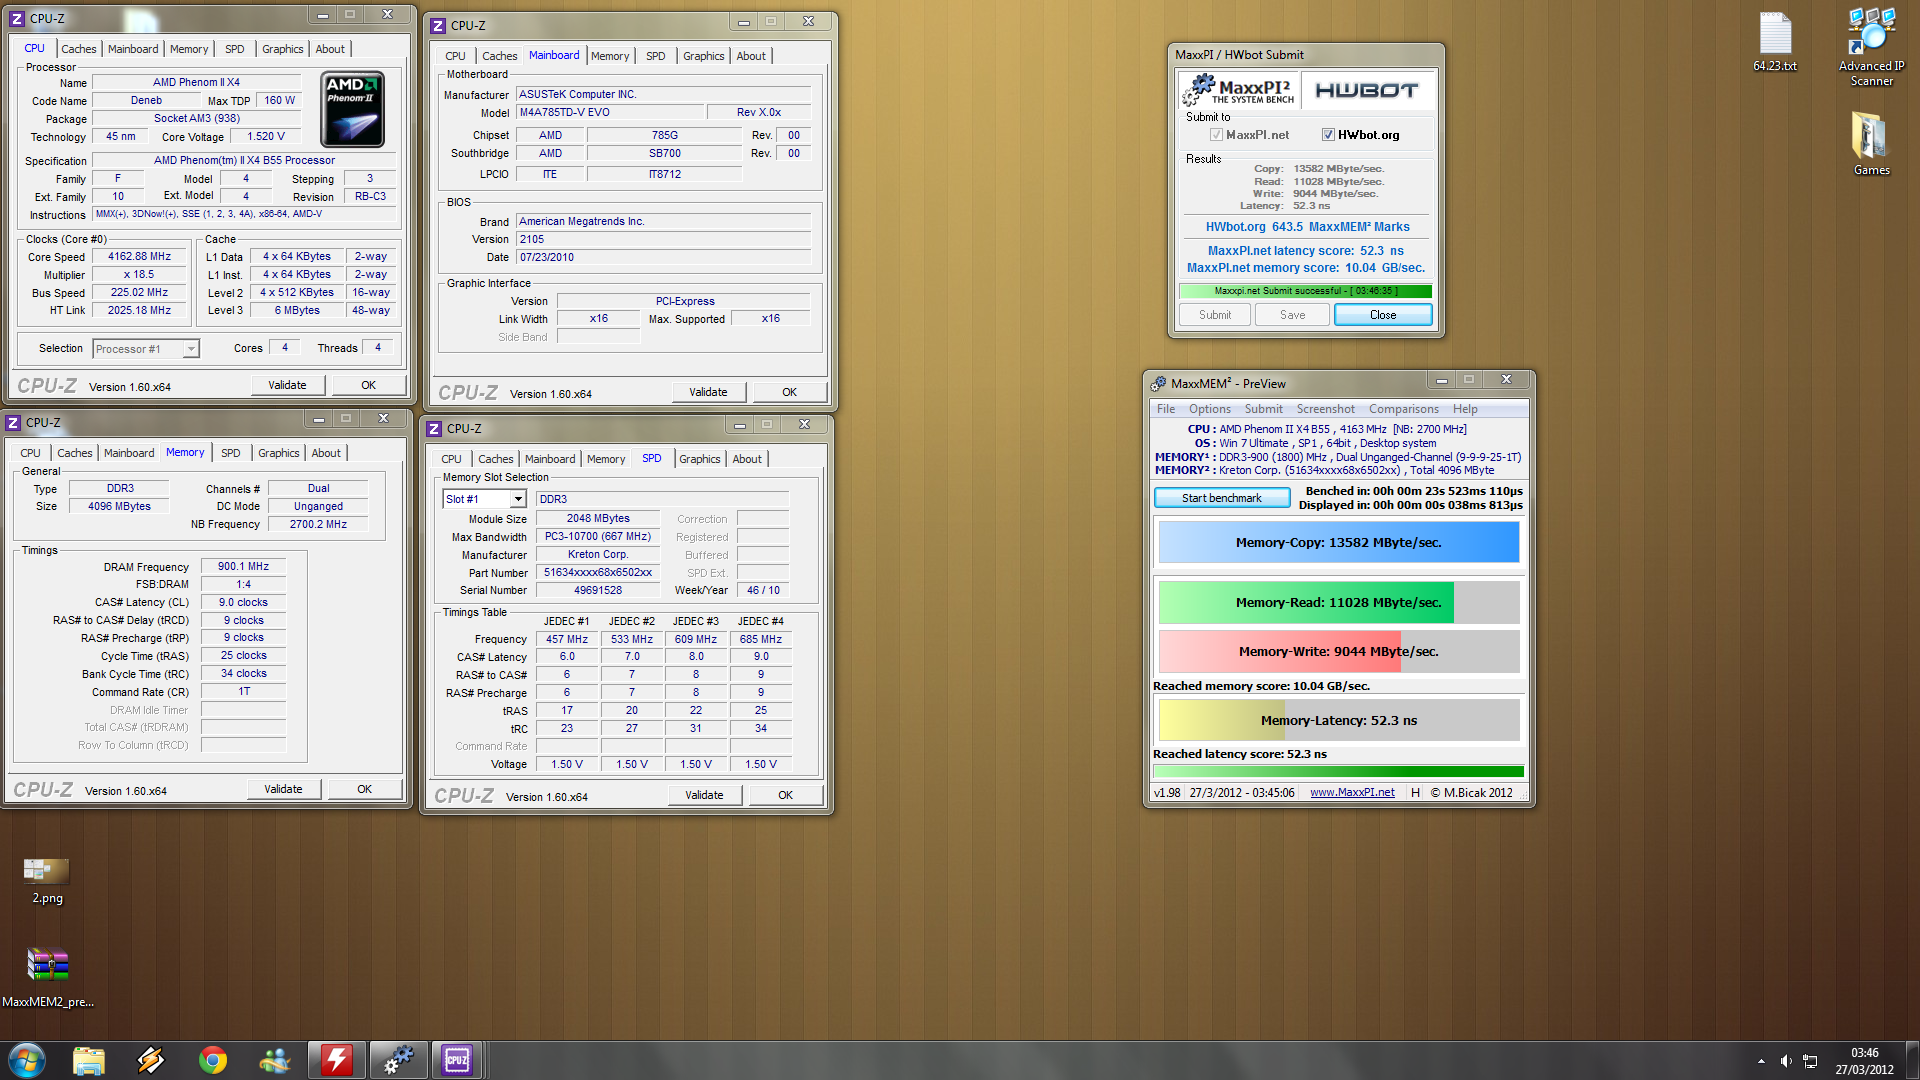Viewport: 1920px width, 1080px height.
Task: Open the Games folder icon on desktop
Action: (x=1871, y=143)
